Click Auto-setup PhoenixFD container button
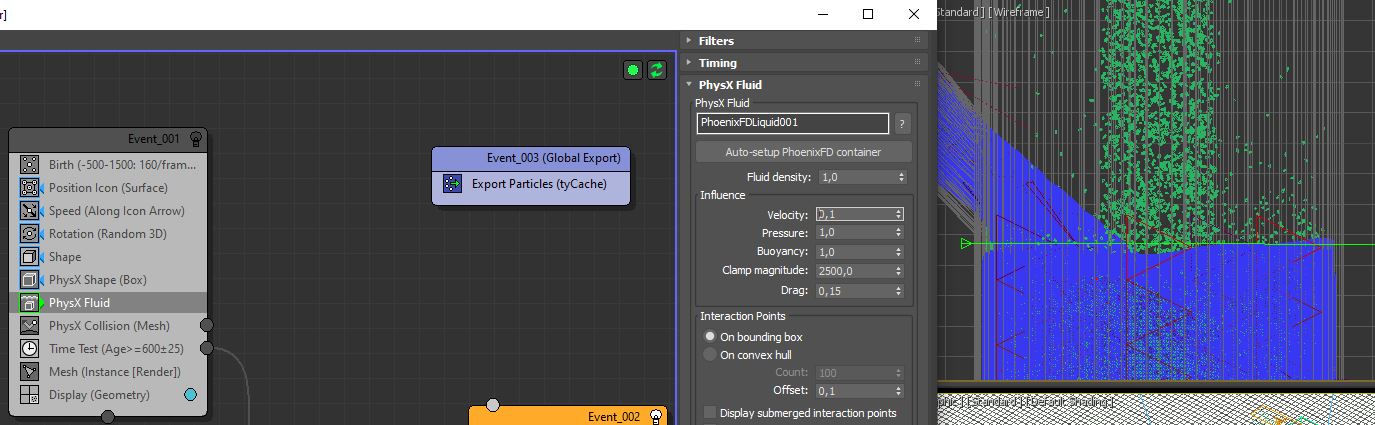 click(803, 152)
